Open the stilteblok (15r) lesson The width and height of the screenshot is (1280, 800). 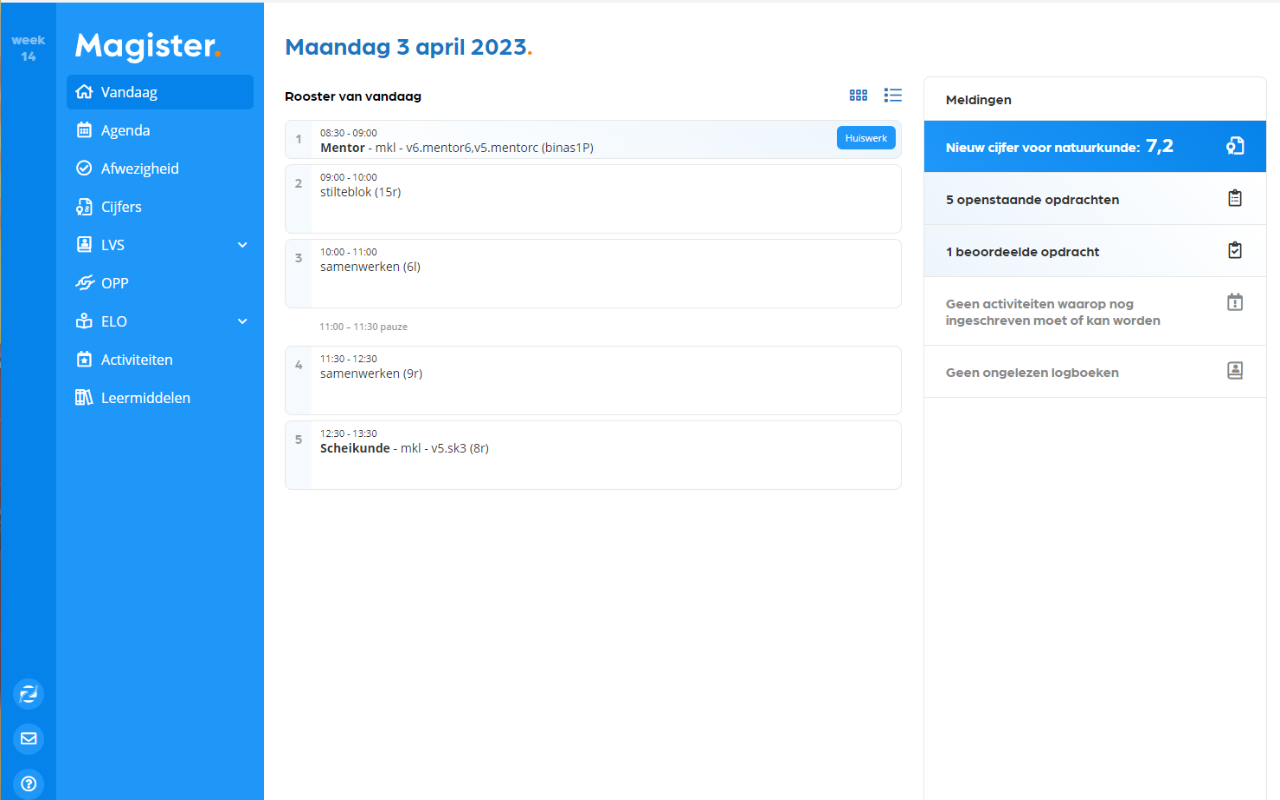tap(593, 199)
